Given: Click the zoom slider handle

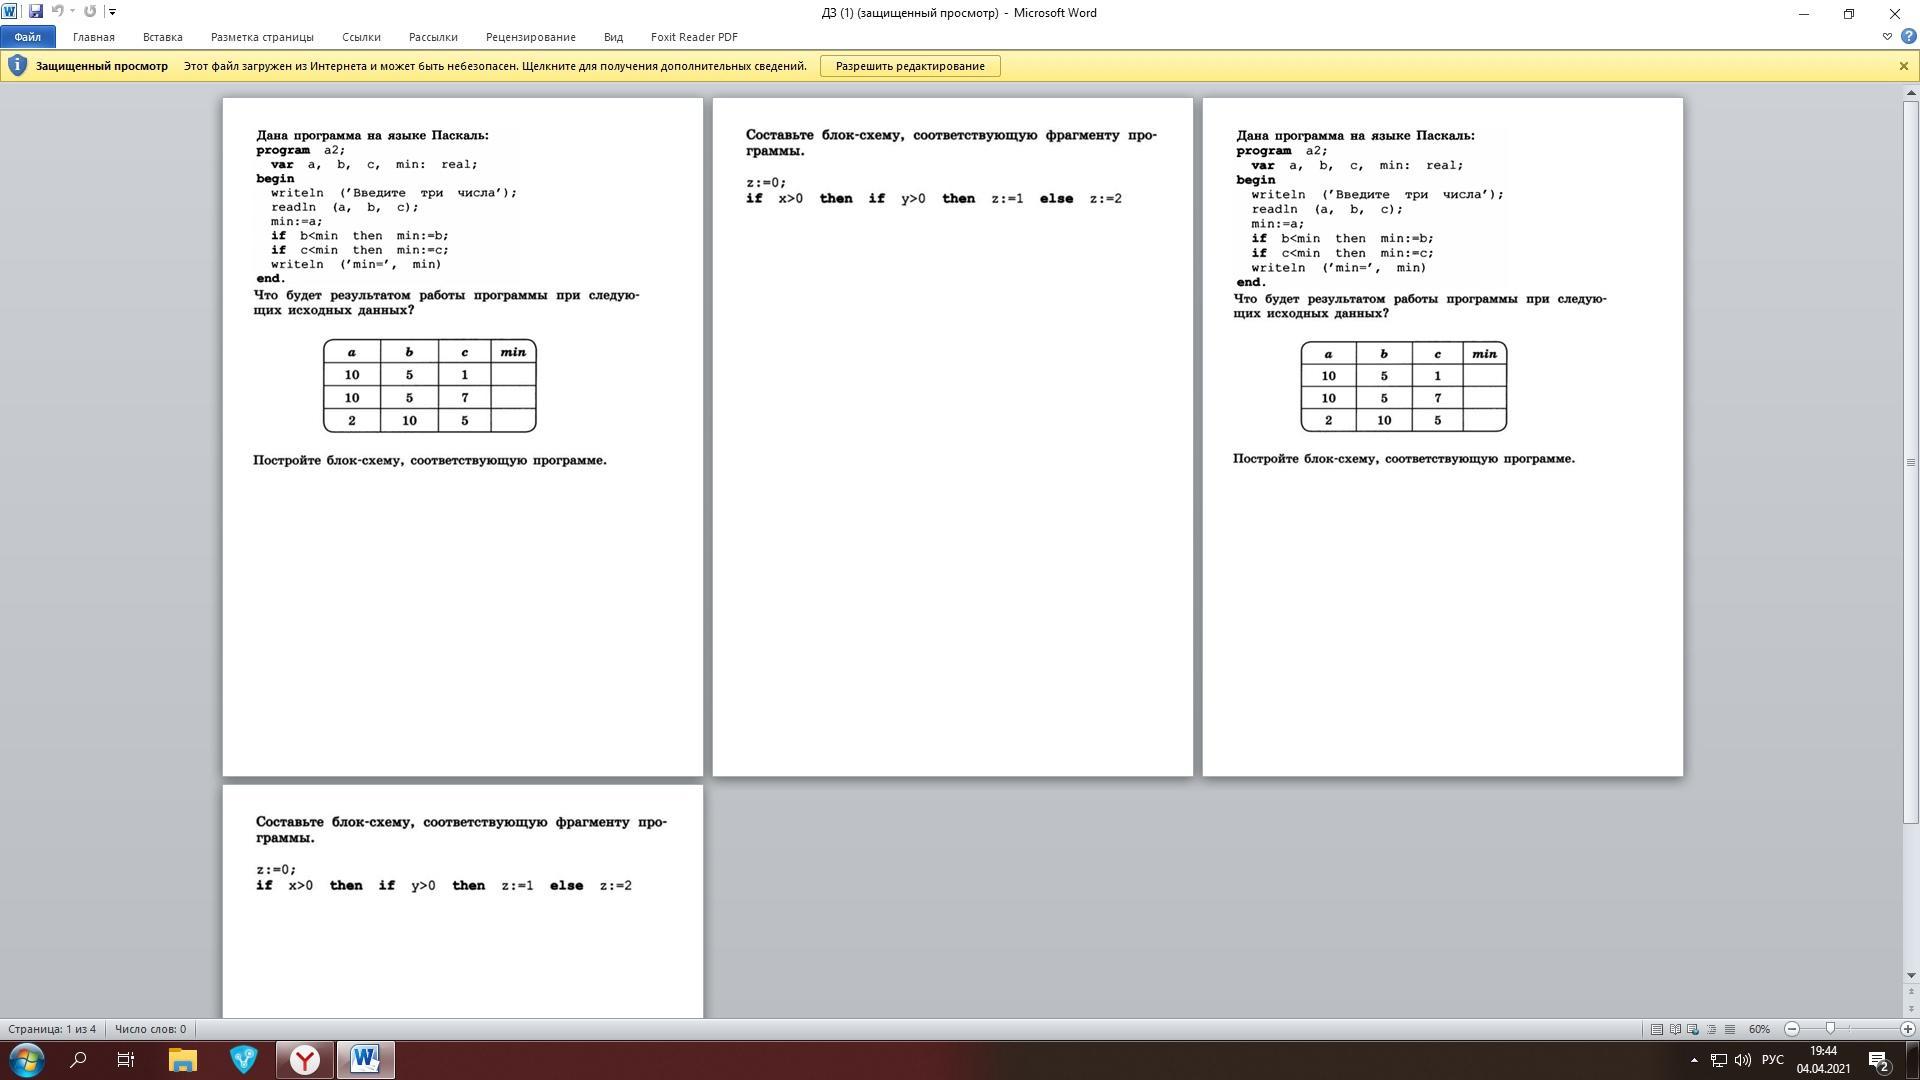Looking at the screenshot, I should click(1830, 1029).
